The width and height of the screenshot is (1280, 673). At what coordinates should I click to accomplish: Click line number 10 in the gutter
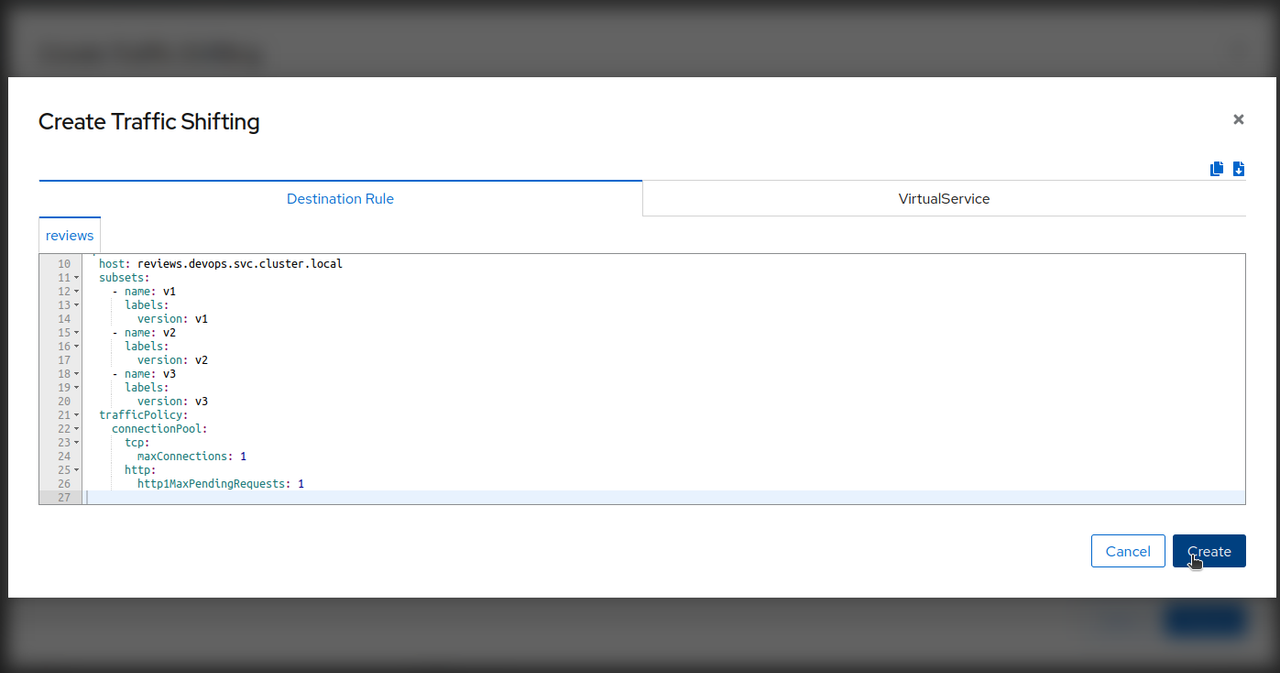point(64,264)
